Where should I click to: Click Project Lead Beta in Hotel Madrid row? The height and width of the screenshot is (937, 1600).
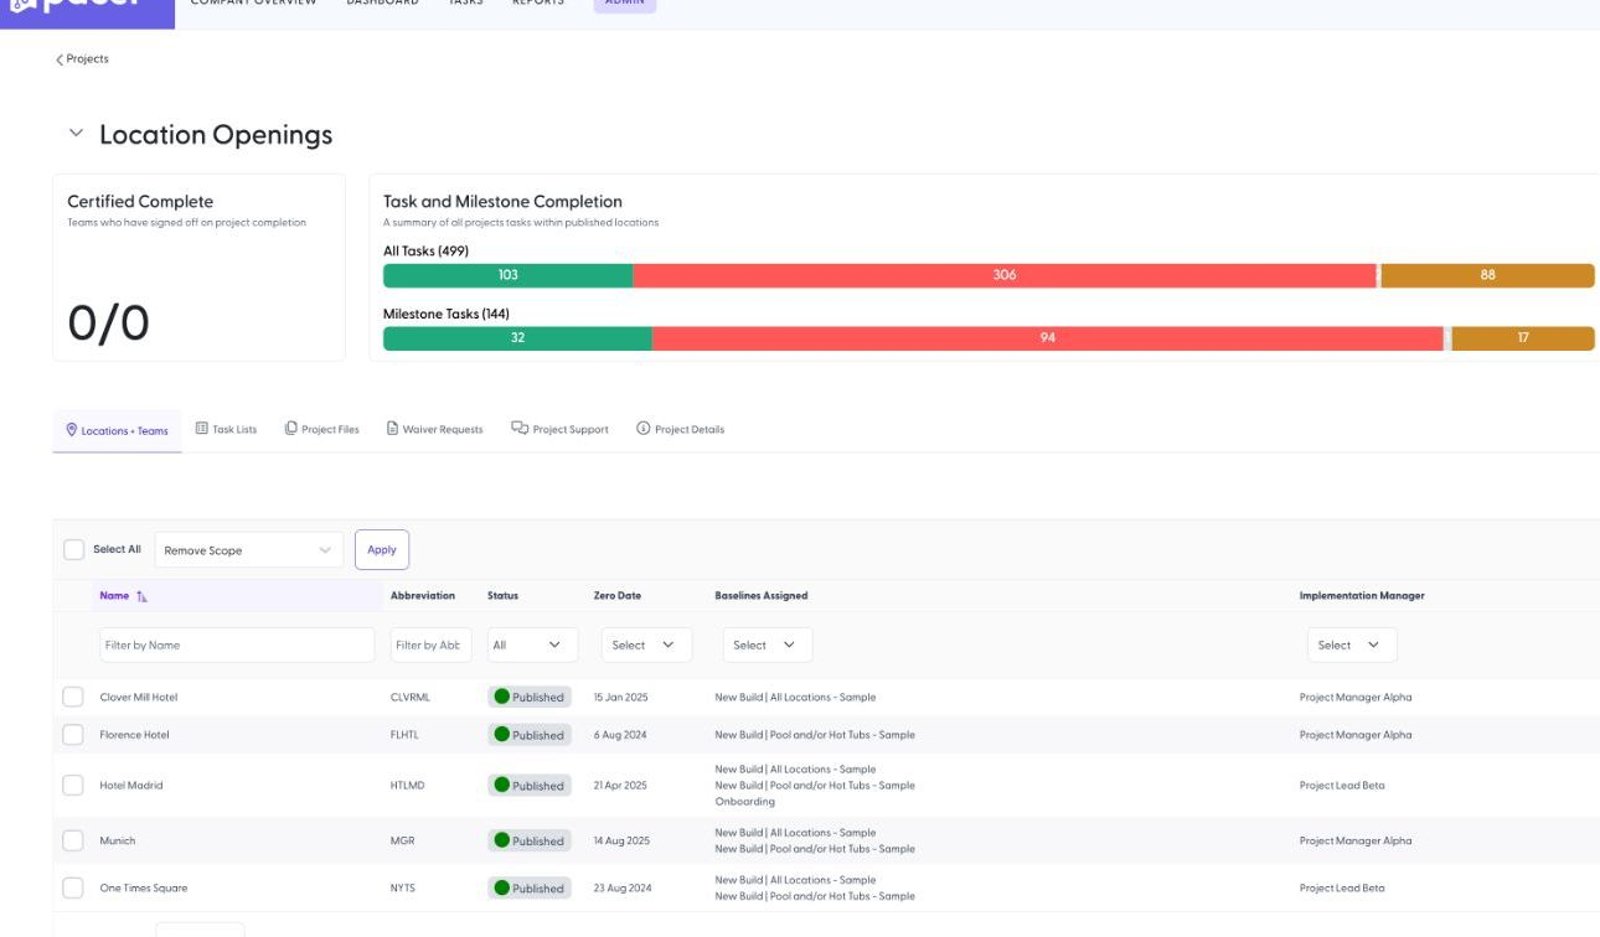pyautogui.click(x=1342, y=785)
